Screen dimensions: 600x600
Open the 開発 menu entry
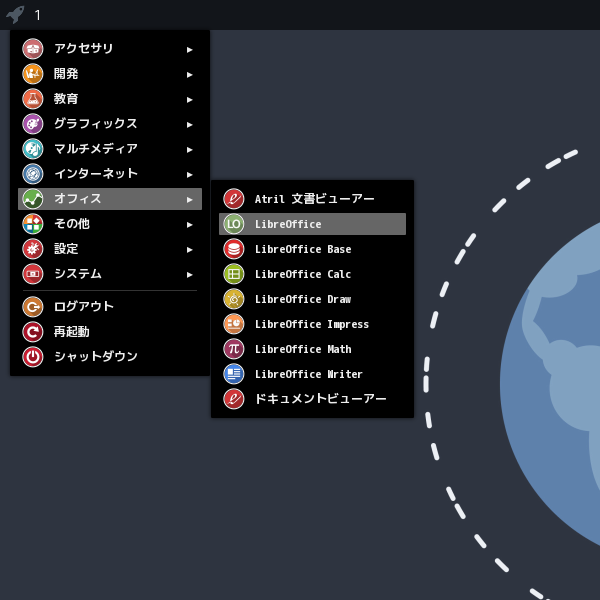(x=110, y=74)
